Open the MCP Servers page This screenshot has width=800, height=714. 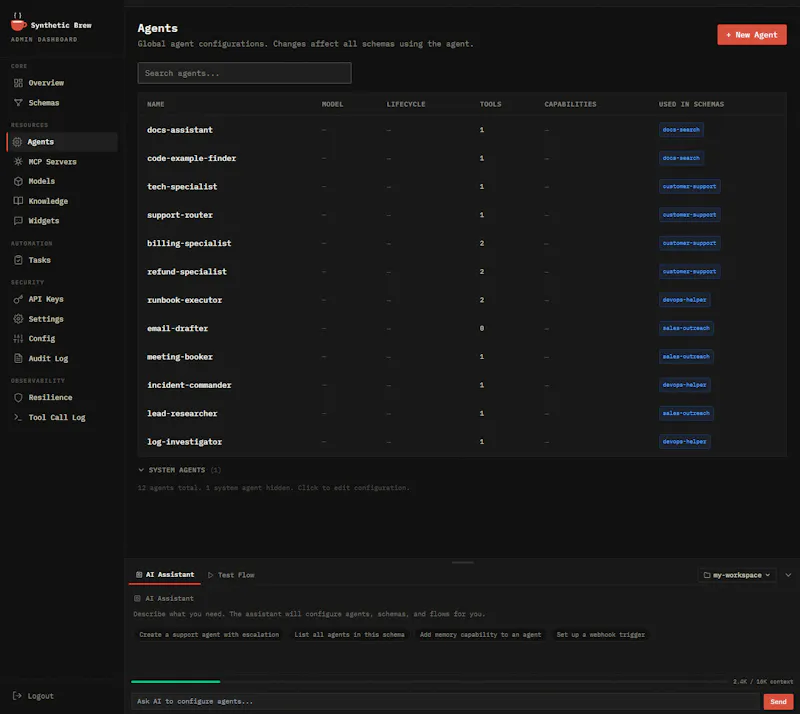[62, 162]
